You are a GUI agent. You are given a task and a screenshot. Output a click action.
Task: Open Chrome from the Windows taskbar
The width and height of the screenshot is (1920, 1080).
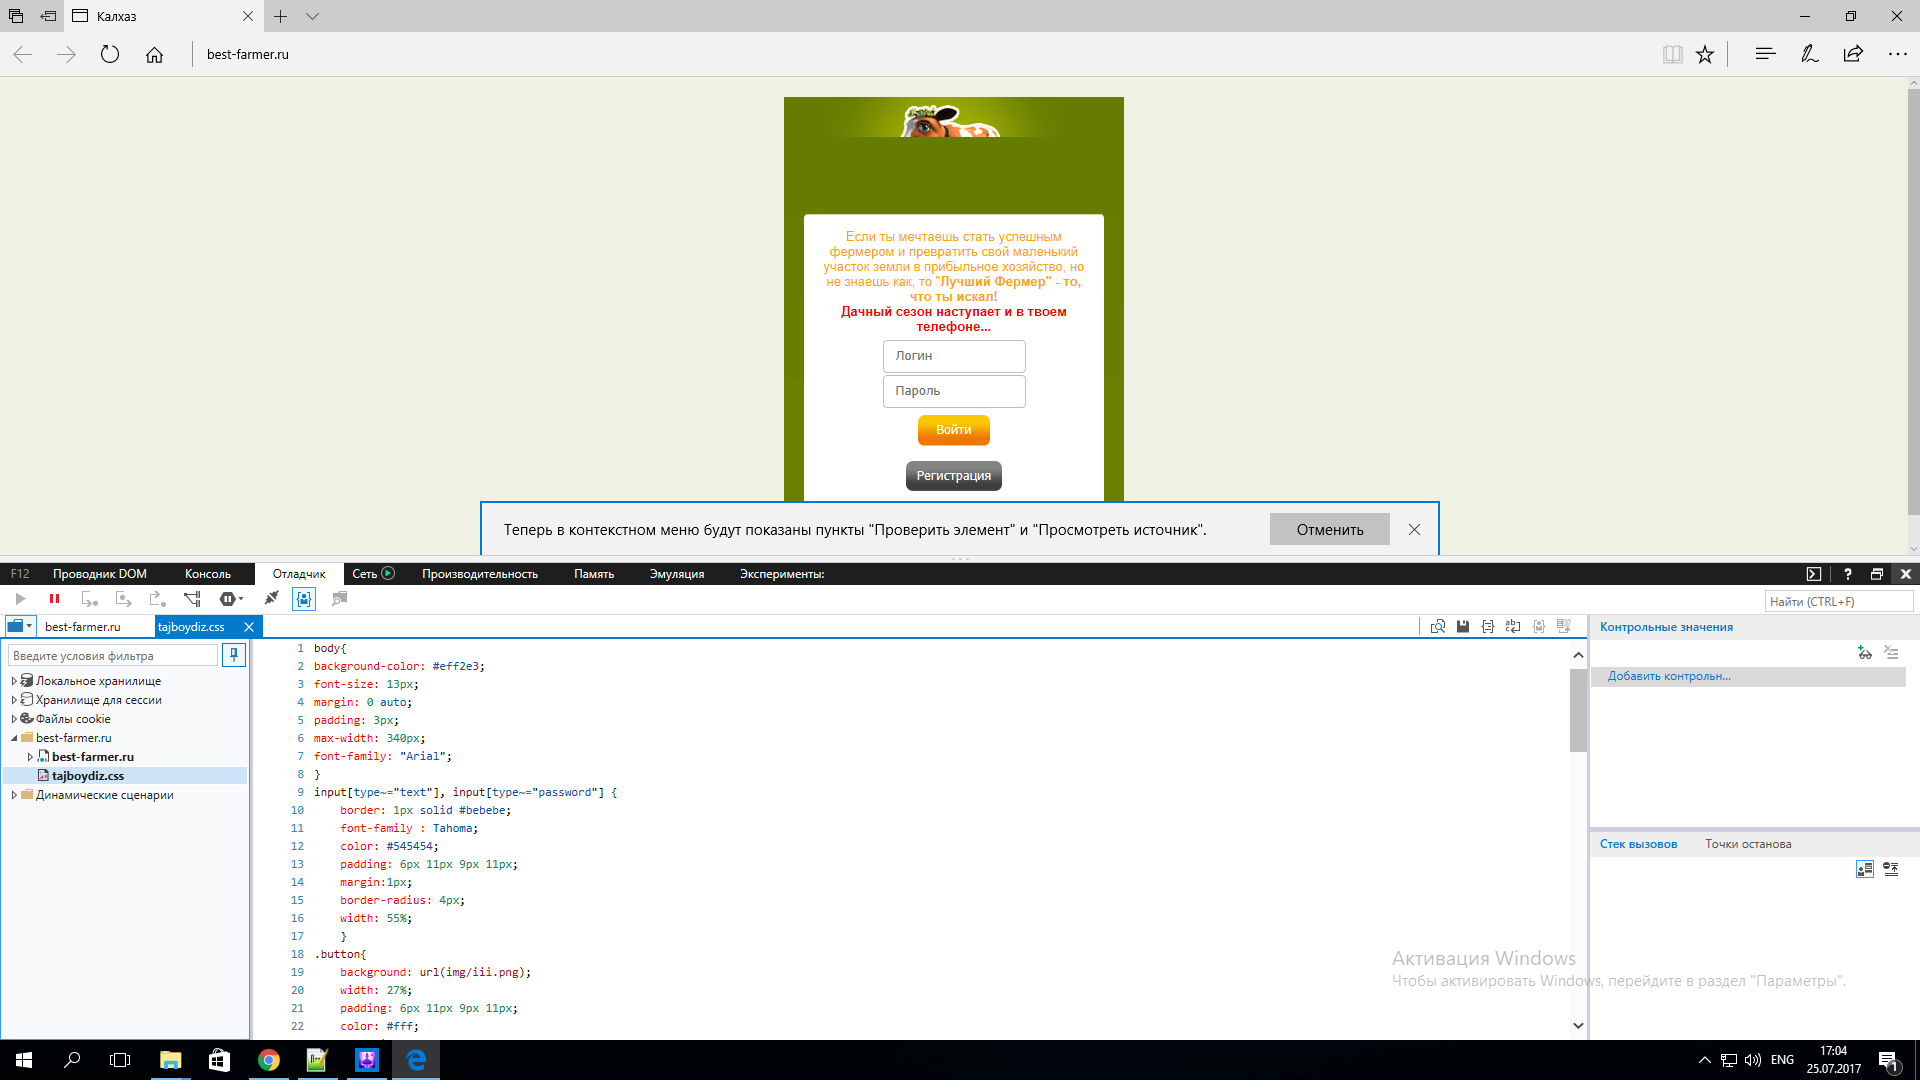click(268, 1060)
